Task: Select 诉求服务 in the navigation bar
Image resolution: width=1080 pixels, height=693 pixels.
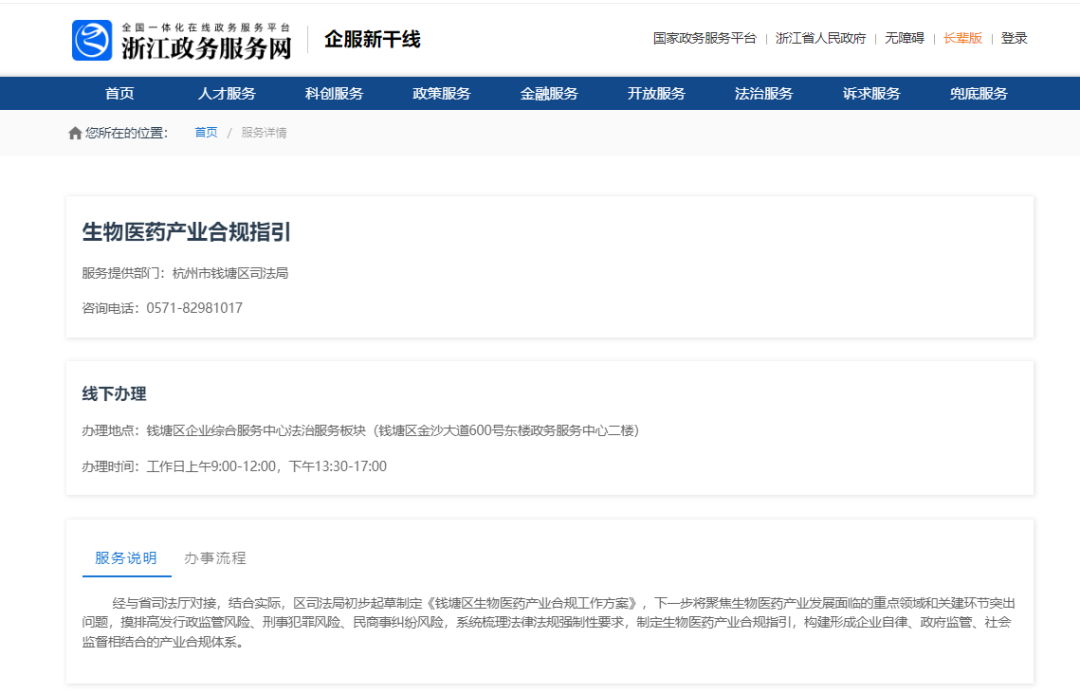Action: (871, 94)
